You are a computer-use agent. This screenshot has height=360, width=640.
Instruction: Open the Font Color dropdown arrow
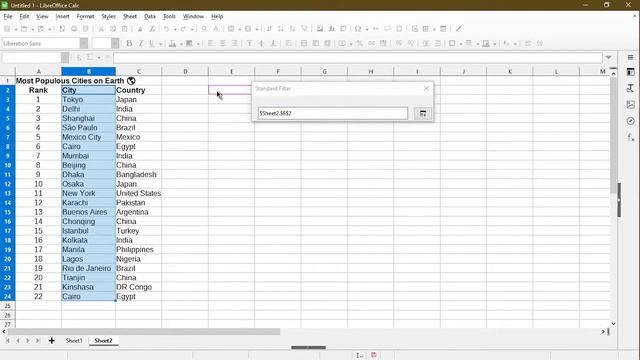(x=180, y=44)
